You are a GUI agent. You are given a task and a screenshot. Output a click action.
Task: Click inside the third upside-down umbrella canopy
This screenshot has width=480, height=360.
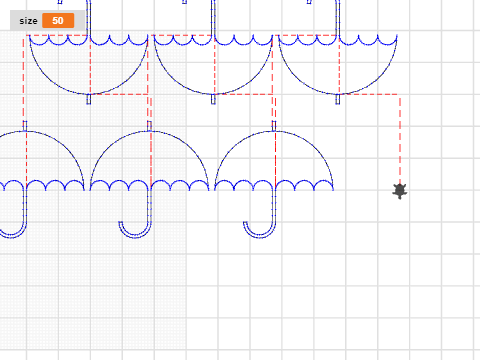pos(338,65)
